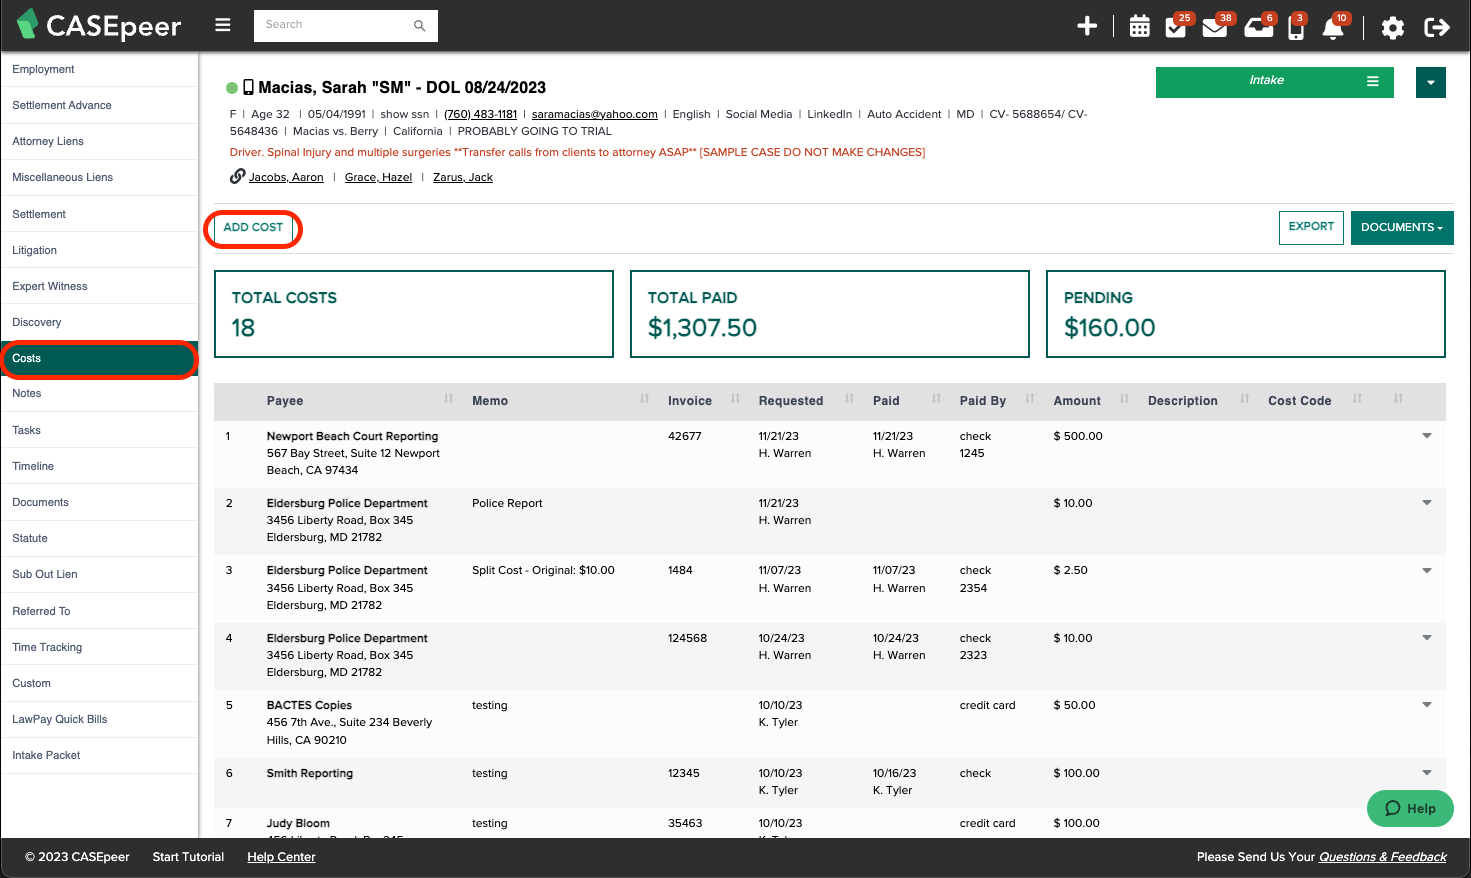Select Costs in the sidebar

click(99, 359)
